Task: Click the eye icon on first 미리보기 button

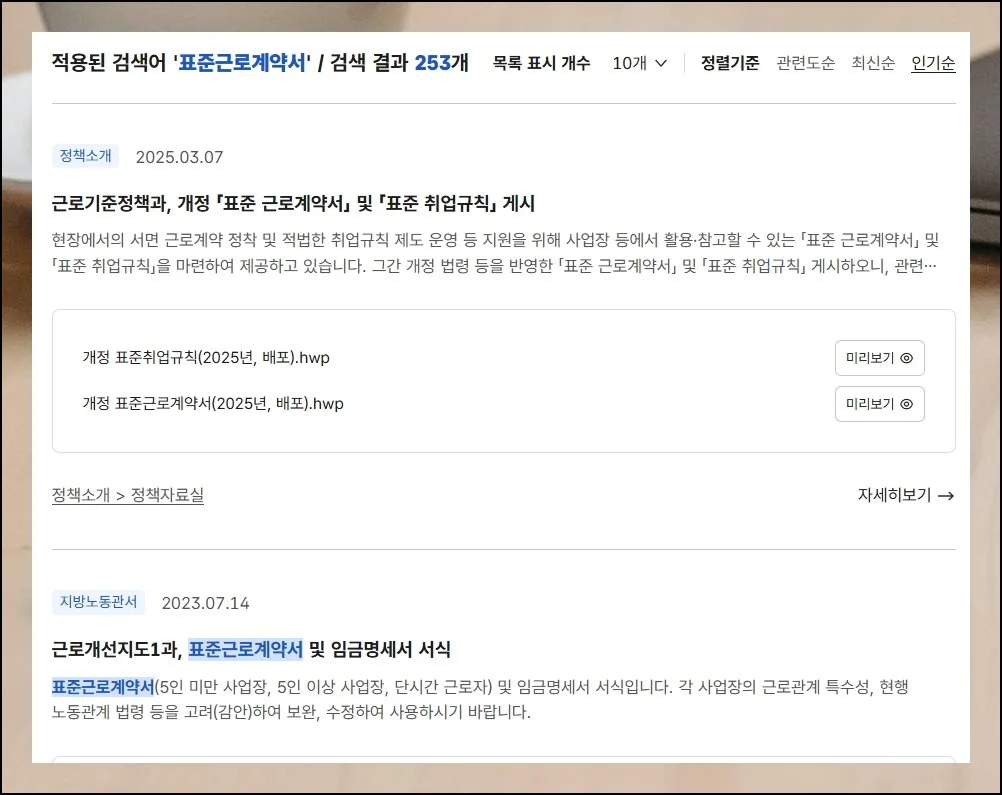Action: [x=906, y=358]
